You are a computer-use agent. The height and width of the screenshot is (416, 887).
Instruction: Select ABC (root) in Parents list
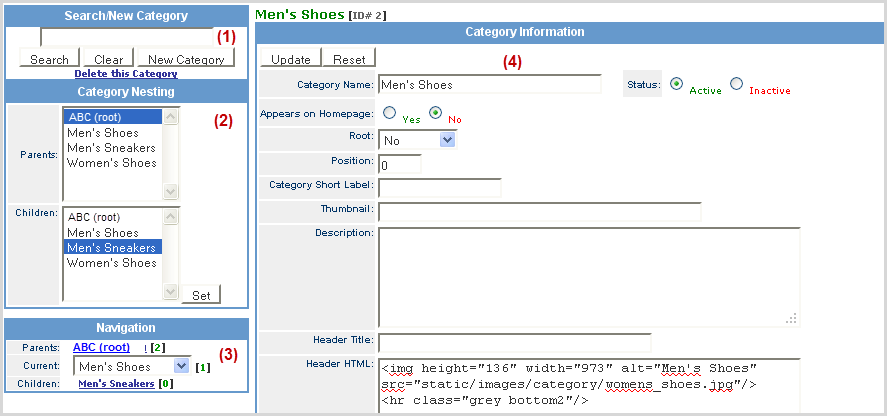click(x=111, y=117)
